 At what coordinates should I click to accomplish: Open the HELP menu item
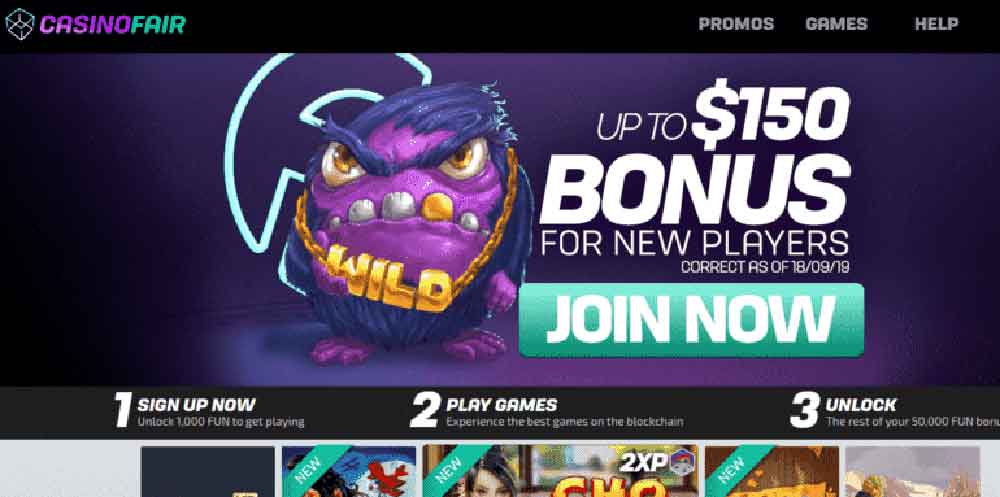click(936, 24)
